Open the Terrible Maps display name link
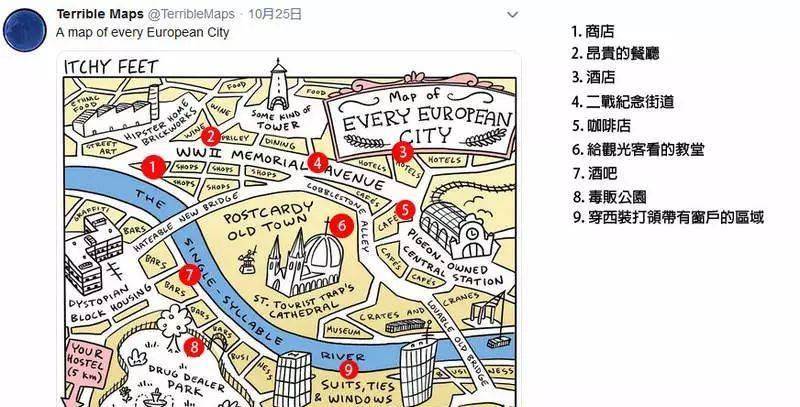This screenshot has width=800, height=407. tap(99, 14)
